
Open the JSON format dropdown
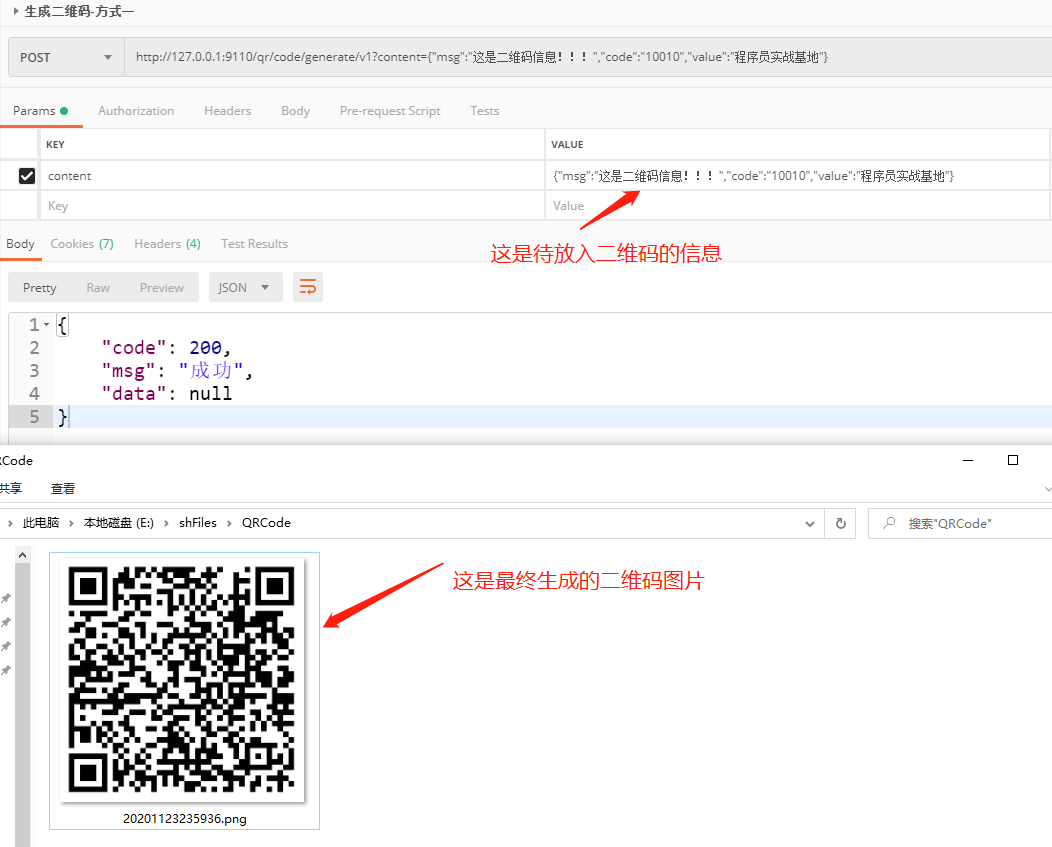pos(246,287)
